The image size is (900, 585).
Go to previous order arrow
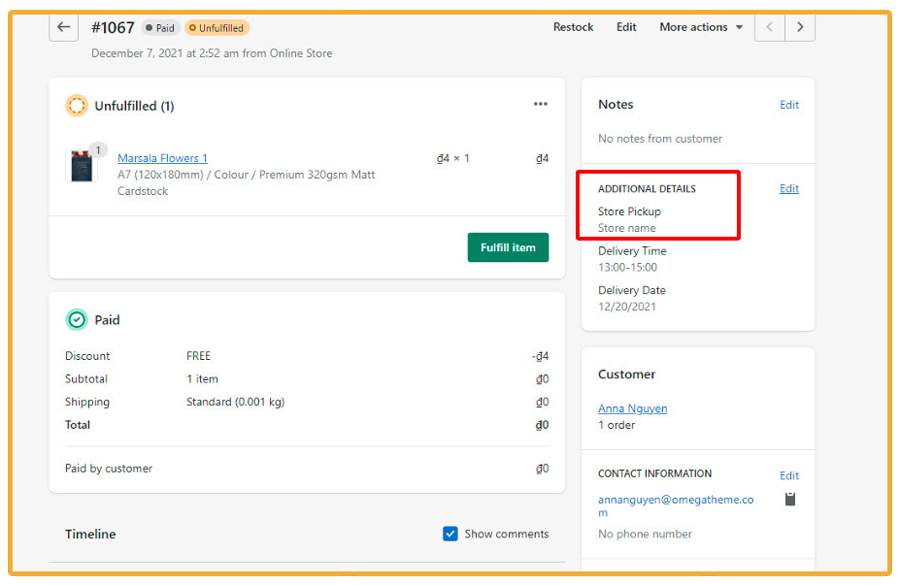[x=769, y=27]
